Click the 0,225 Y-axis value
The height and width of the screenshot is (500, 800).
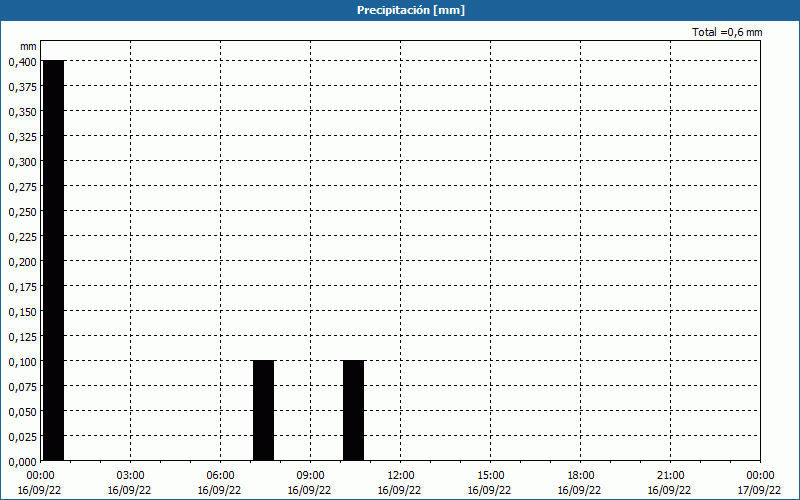point(22,237)
